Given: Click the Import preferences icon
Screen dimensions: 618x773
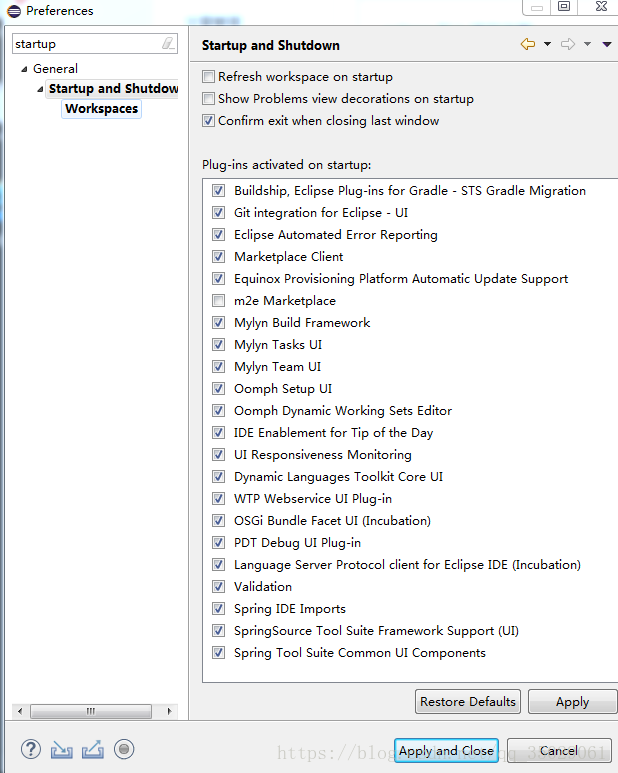Looking at the screenshot, I should [62, 750].
